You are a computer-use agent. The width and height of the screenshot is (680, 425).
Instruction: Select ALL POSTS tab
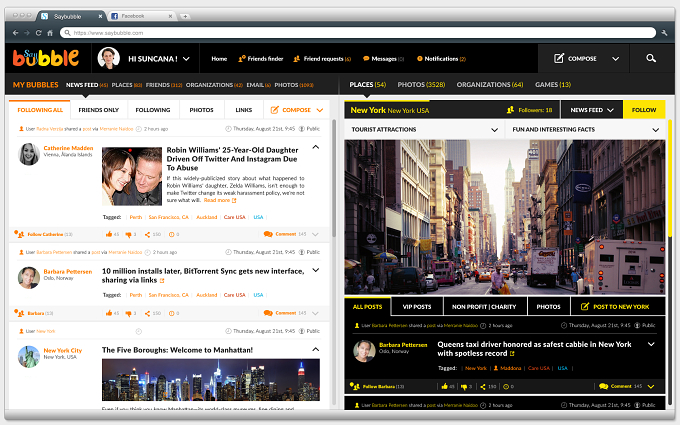click(x=367, y=307)
